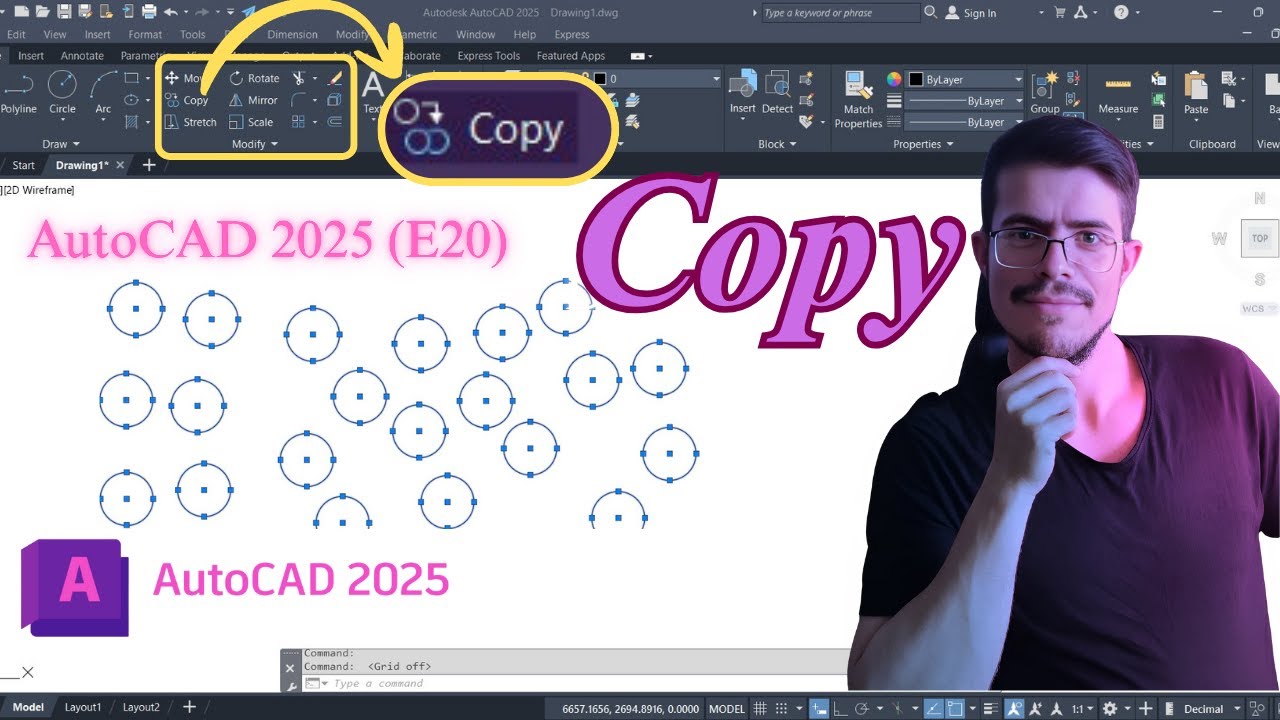This screenshot has width=1280, height=720.
Task: Expand the Modify panel
Action: [x=254, y=144]
